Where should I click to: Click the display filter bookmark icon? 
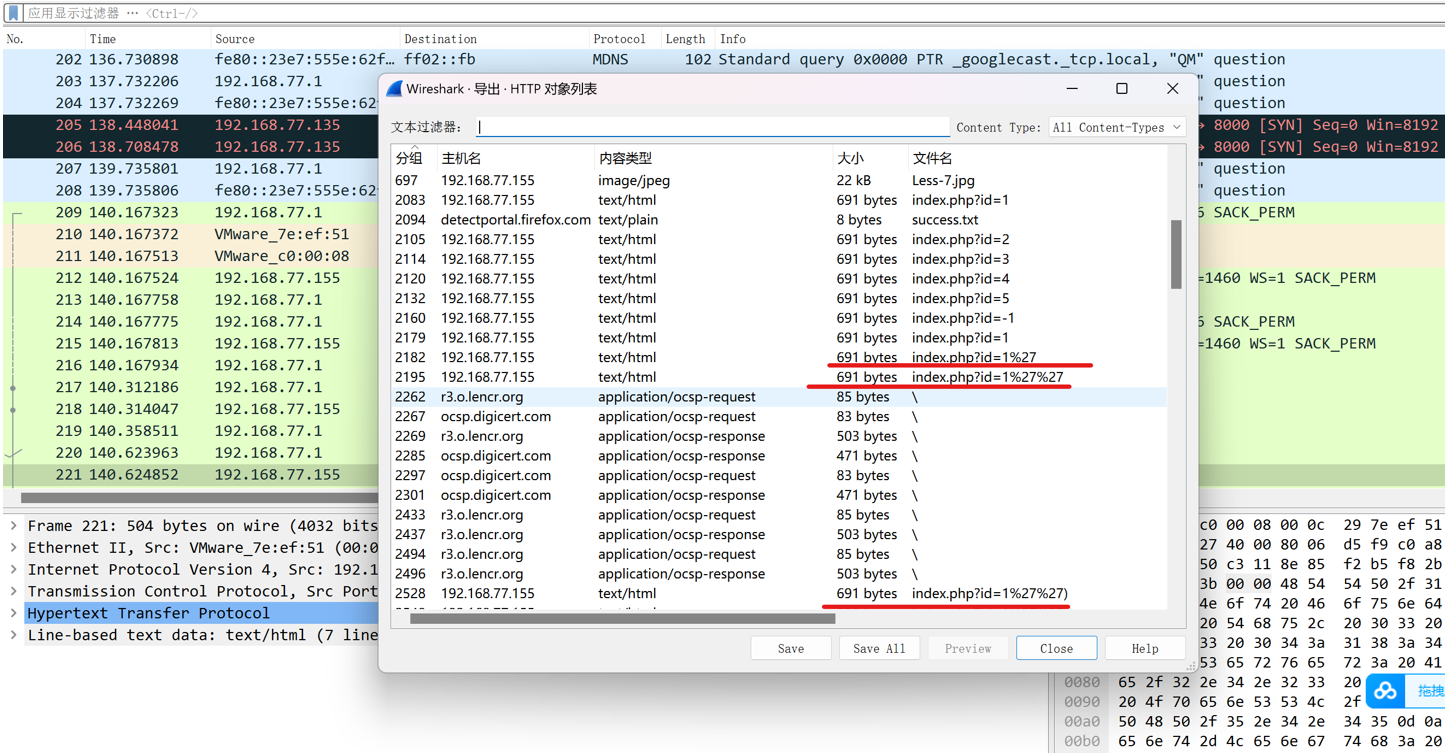coord(13,13)
